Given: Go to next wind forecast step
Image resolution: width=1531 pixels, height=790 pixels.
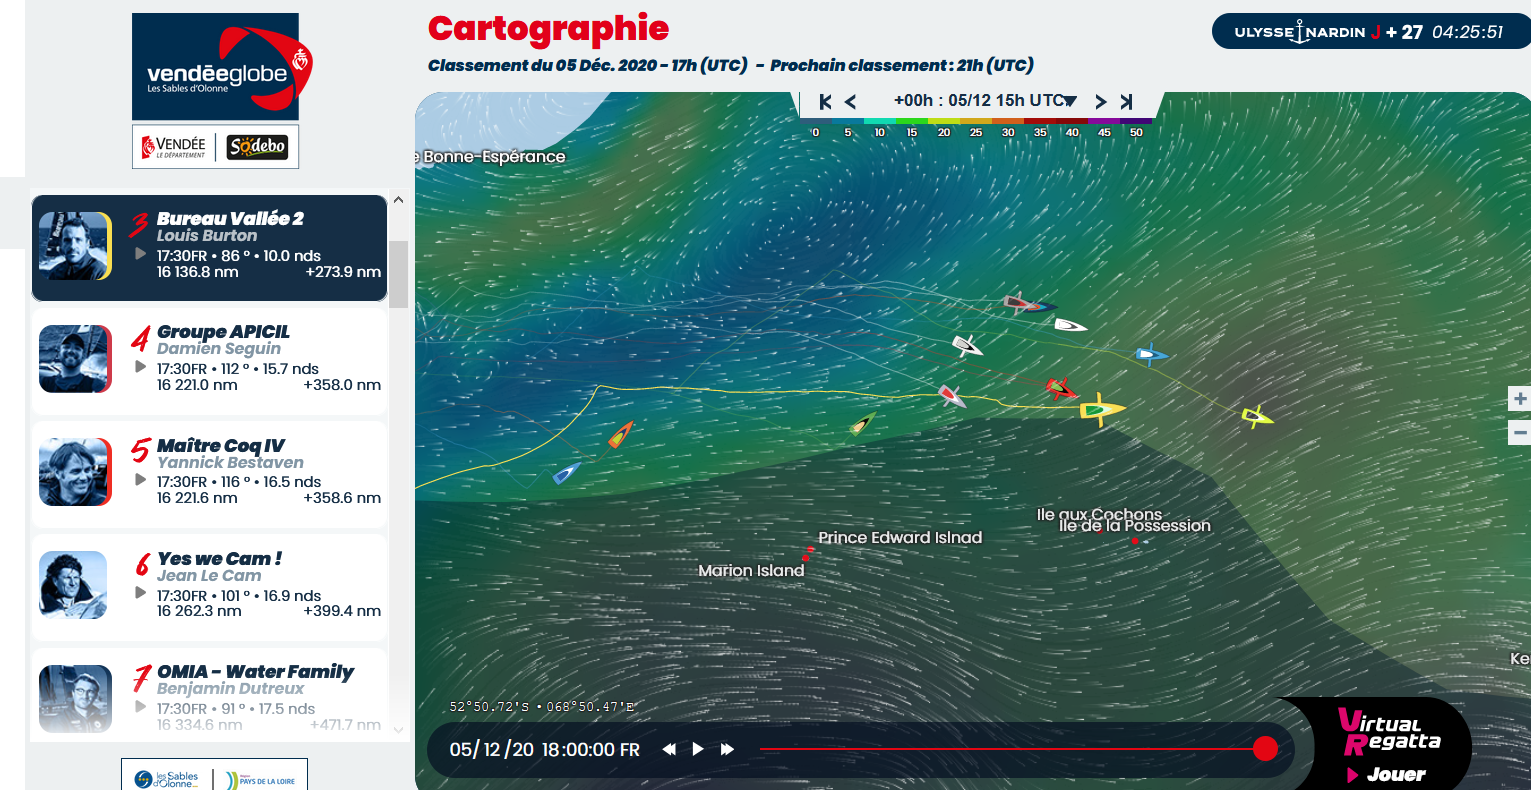Looking at the screenshot, I should pos(1101,101).
